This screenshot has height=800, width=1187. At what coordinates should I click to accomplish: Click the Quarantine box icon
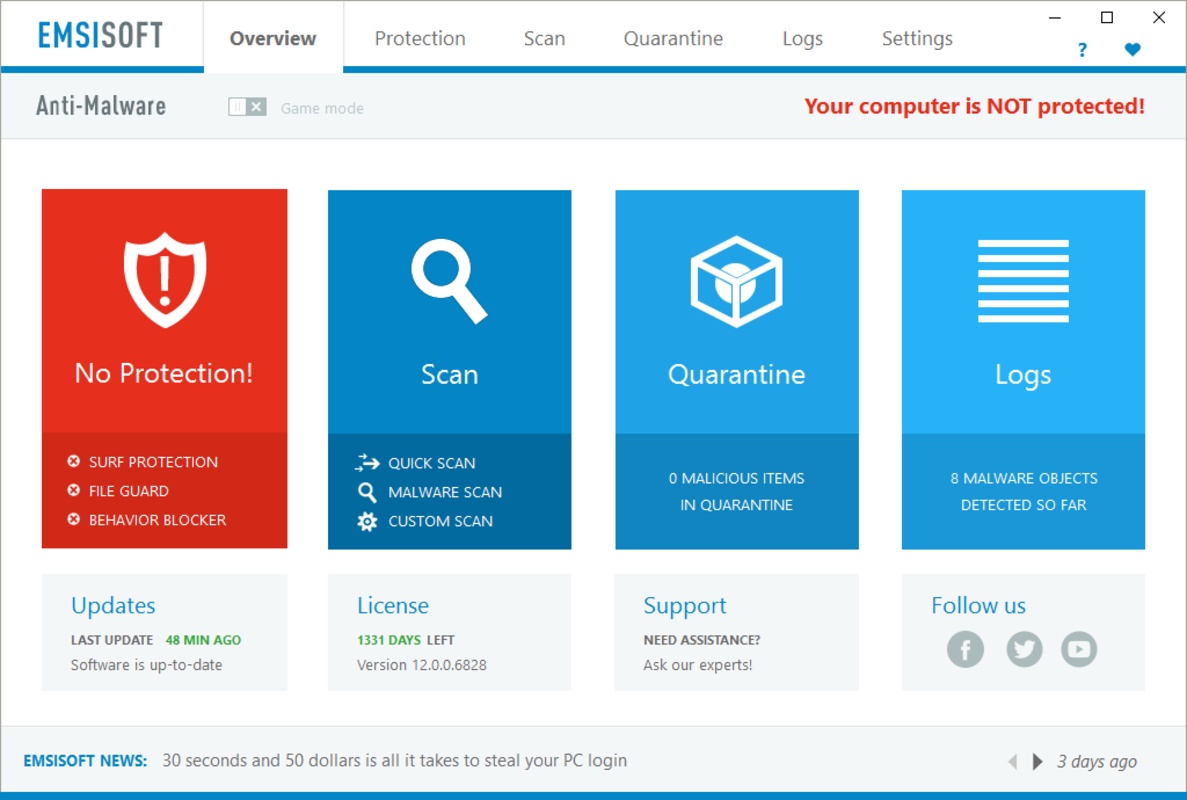coord(736,282)
